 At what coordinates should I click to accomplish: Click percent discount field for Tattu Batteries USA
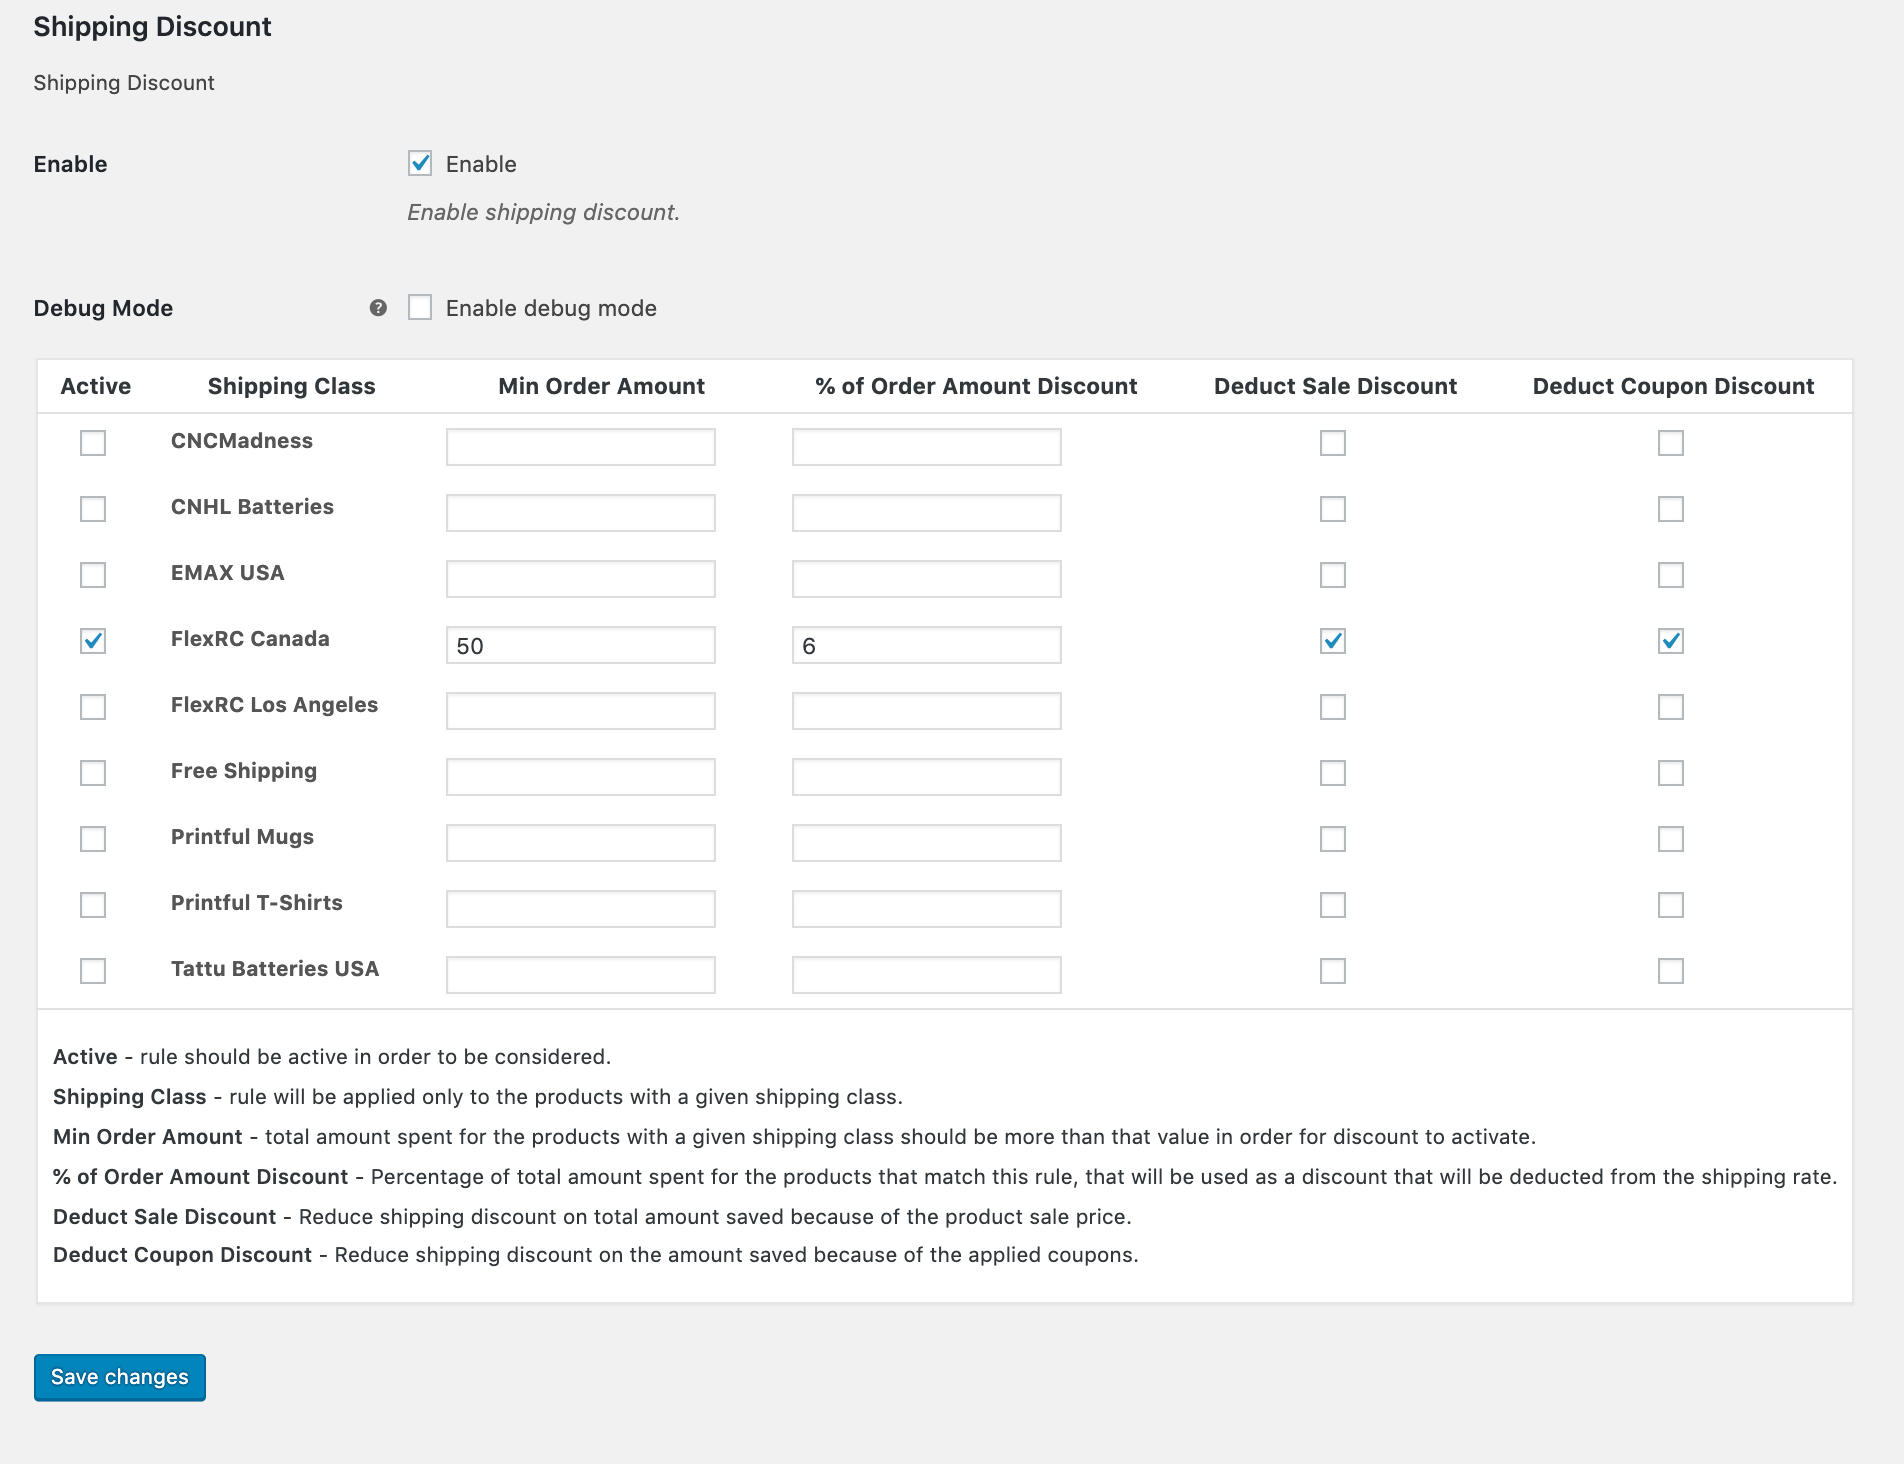927,975
